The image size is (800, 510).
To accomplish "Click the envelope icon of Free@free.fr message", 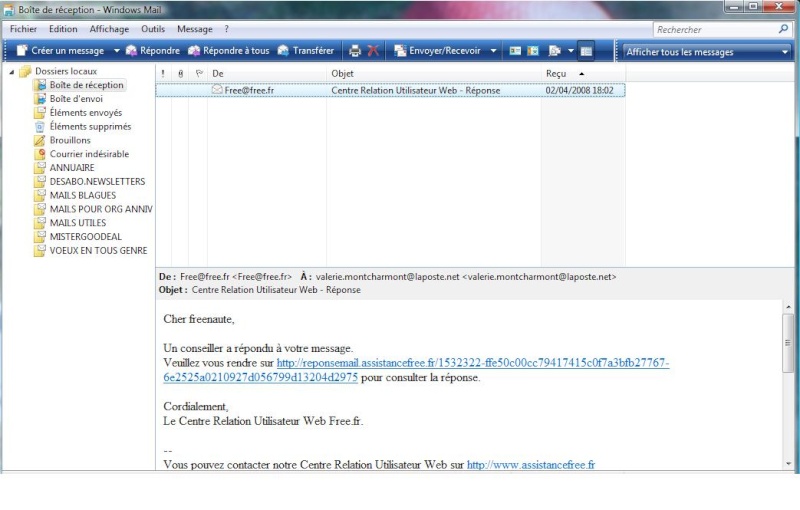I will tap(217, 90).
